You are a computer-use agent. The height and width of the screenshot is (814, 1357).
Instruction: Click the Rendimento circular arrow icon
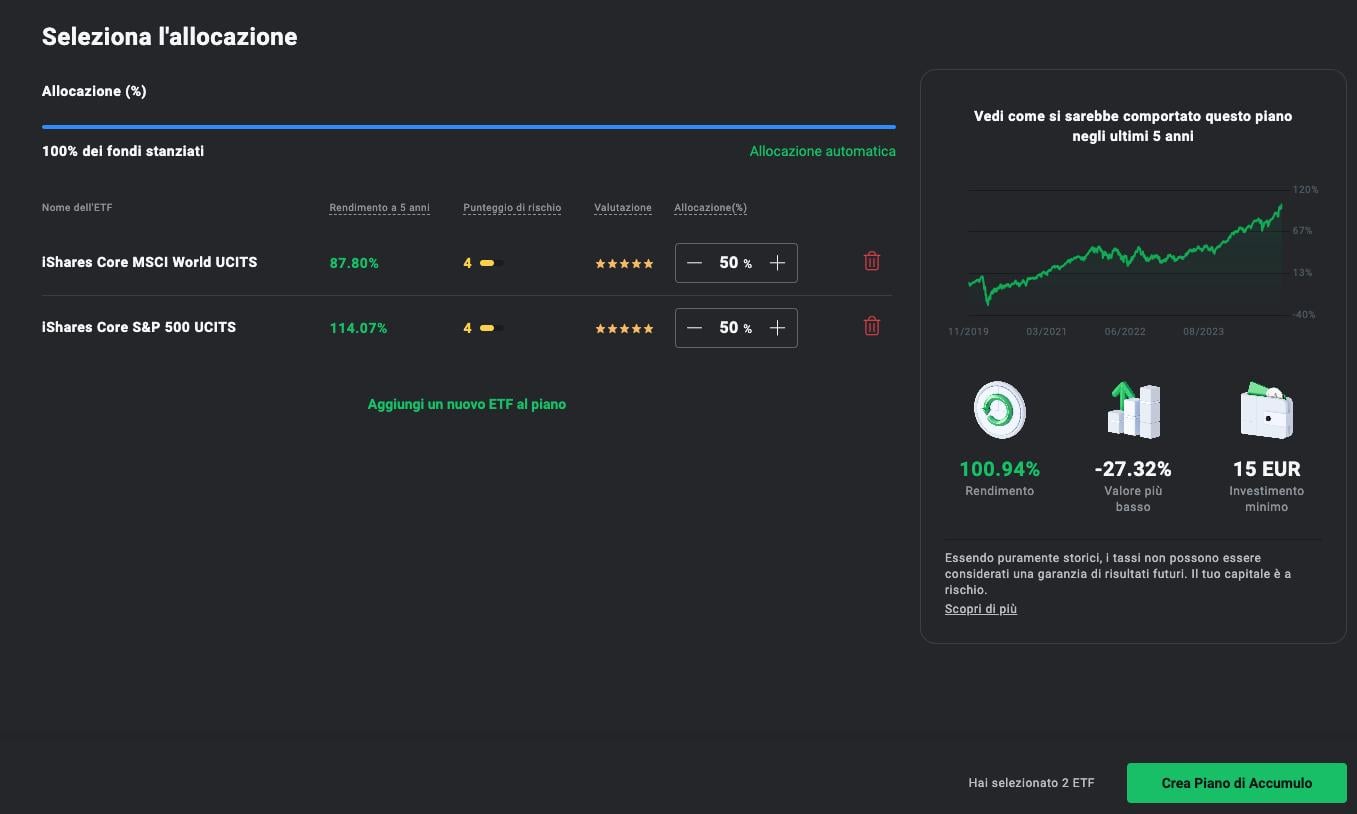tap(999, 410)
